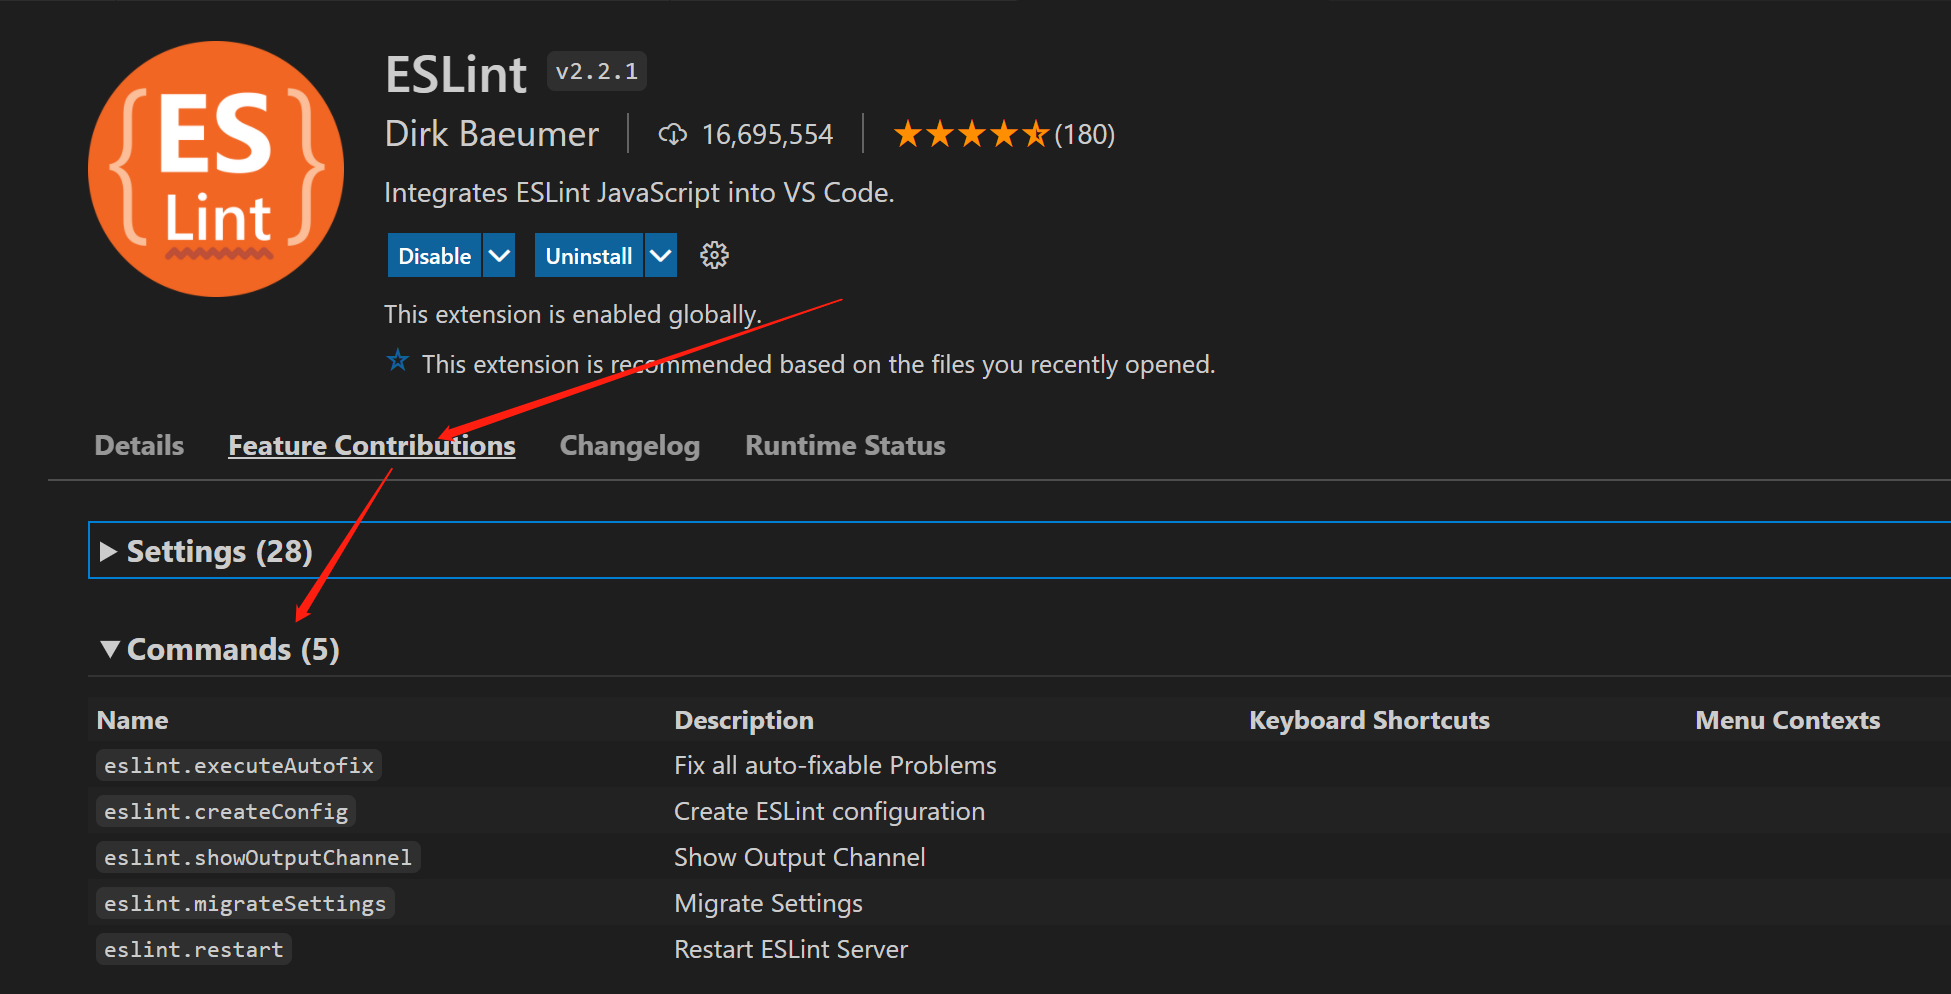Click the blue recommended star icon
The height and width of the screenshot is (994, 1951).
pyautogui.click(x=398, y=361)
